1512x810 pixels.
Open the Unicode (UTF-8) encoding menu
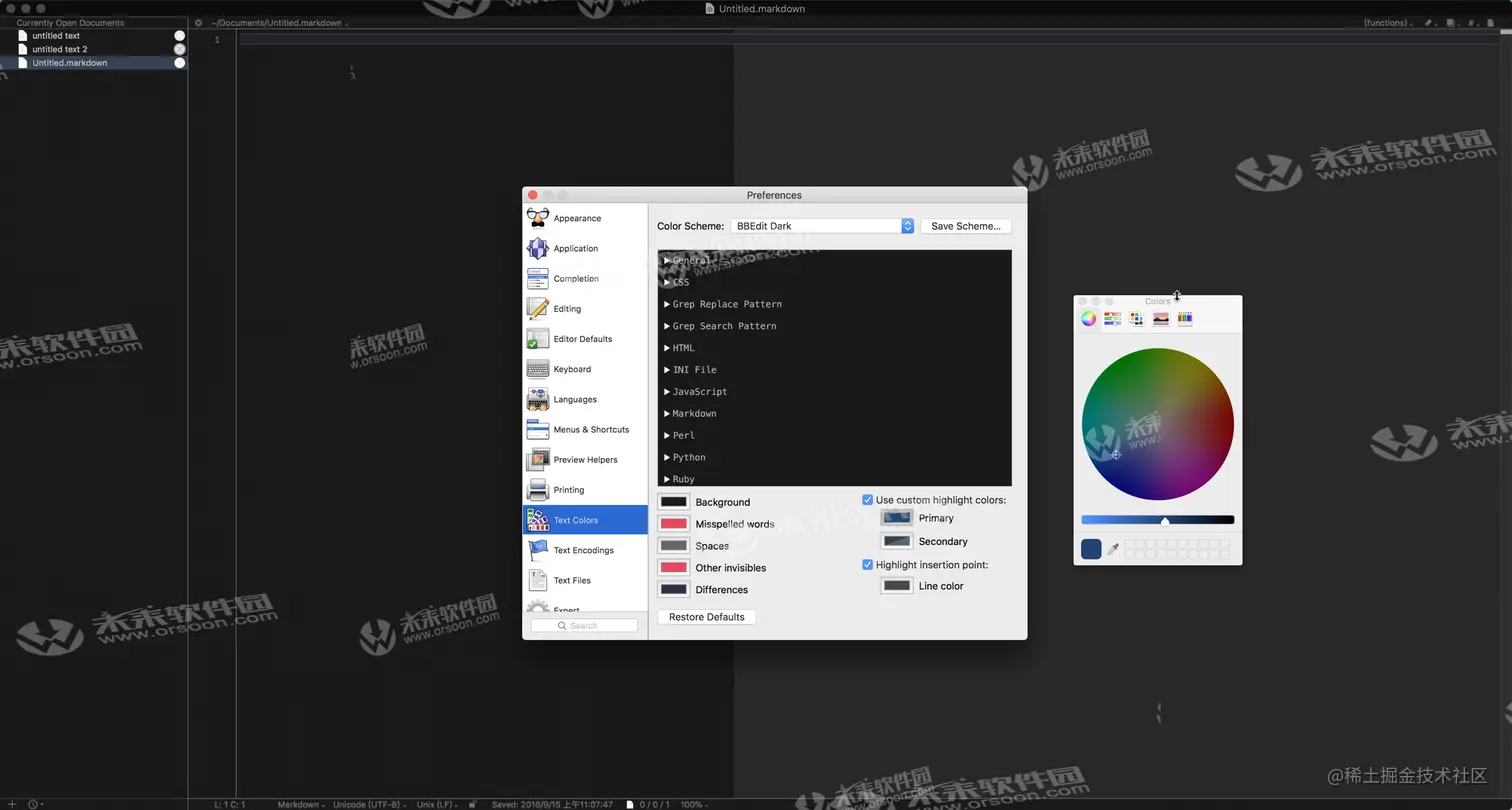pos(370,804)
